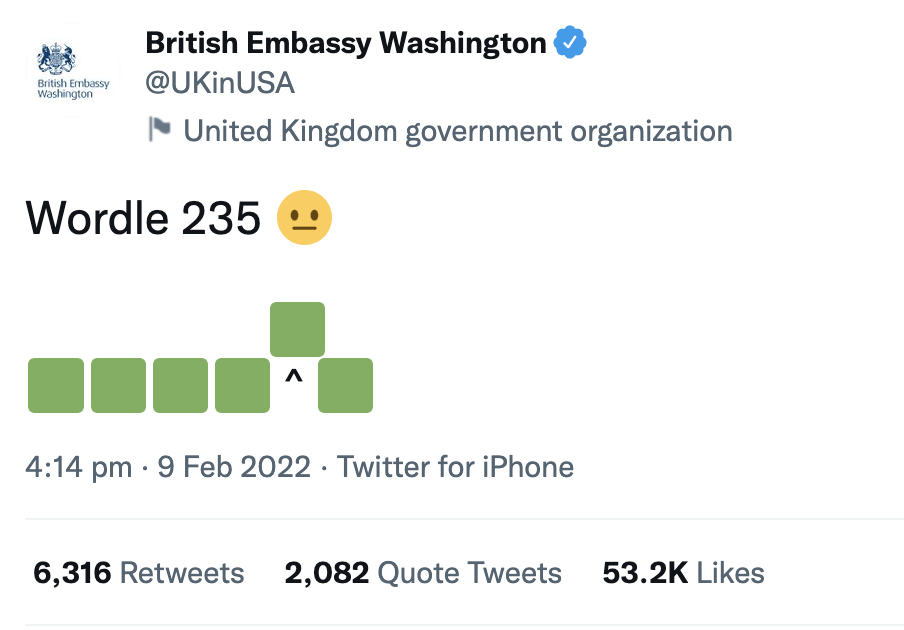Click the raised green square above the caret
The height and width of the screenshot is (630, 904).
[298, 329]
